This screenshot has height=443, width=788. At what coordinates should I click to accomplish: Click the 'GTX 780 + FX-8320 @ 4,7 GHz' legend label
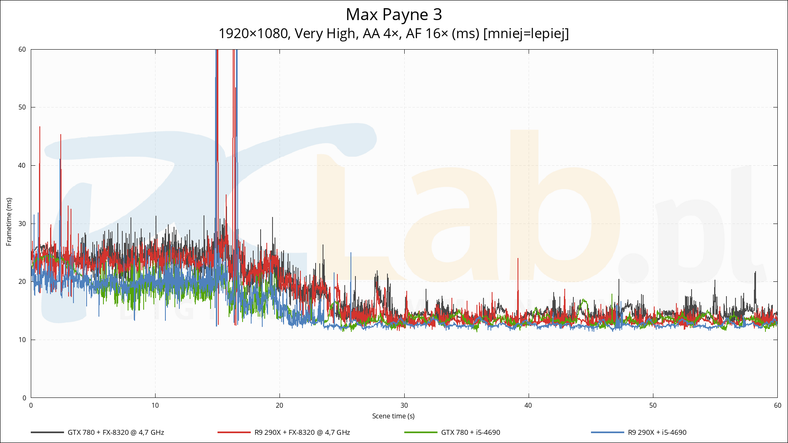point(116,432)
